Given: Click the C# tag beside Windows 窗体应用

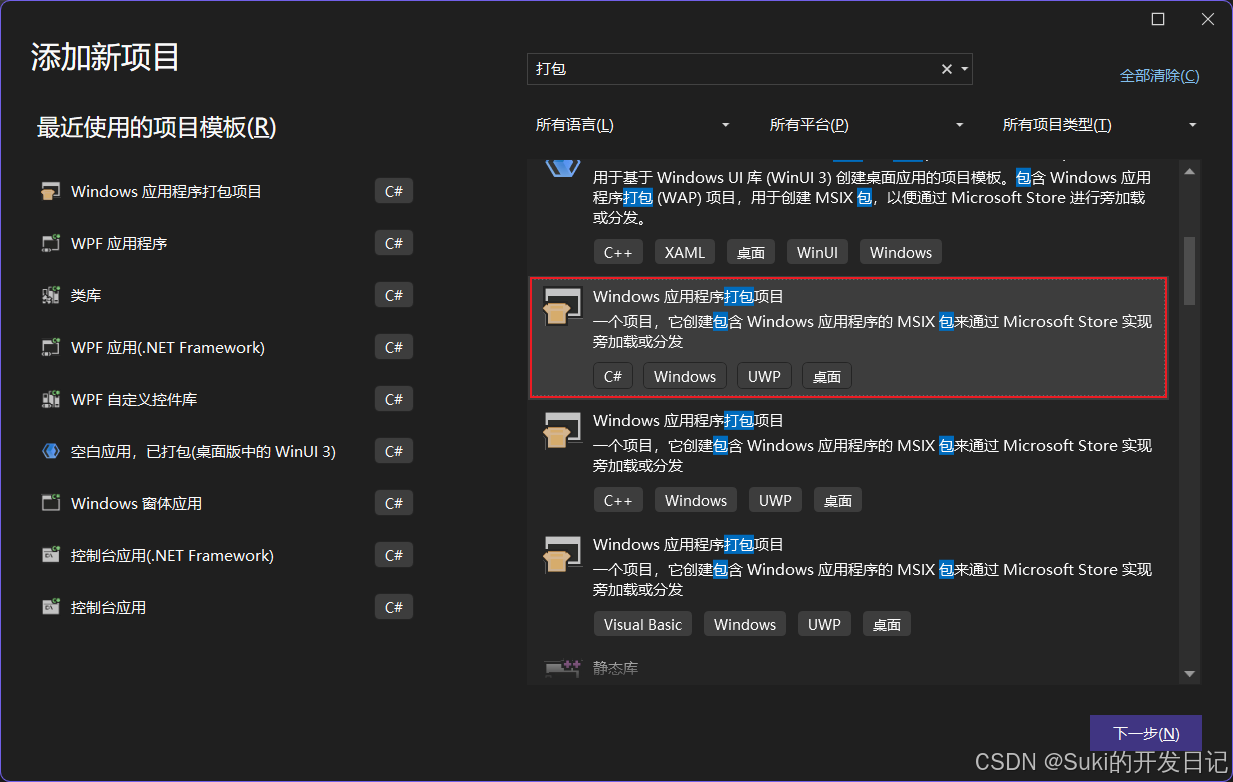Looking at the screenshot, I should tap(394, 503).
